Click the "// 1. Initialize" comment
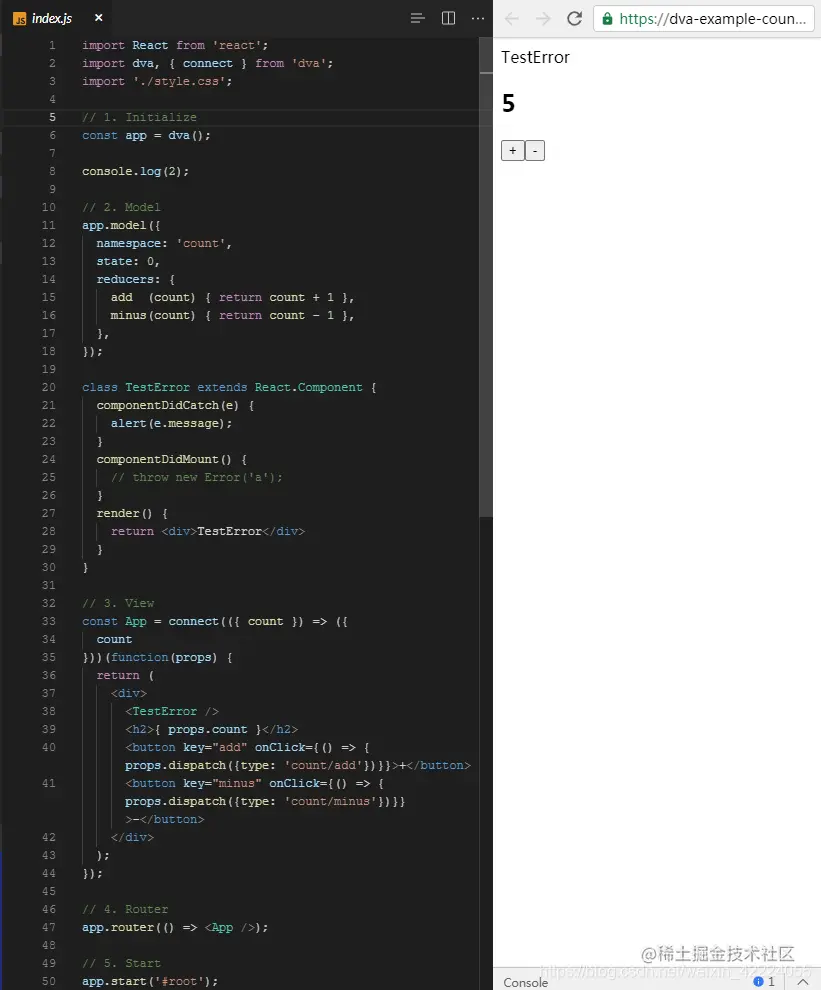The image size is (821, 990). tap(139, 117)
